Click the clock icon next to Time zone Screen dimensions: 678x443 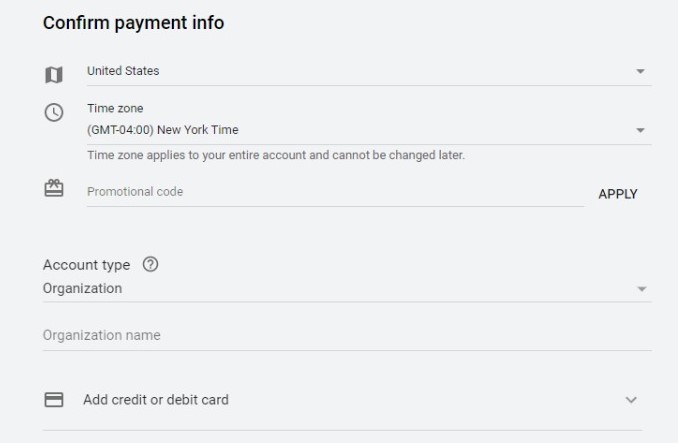54,113
